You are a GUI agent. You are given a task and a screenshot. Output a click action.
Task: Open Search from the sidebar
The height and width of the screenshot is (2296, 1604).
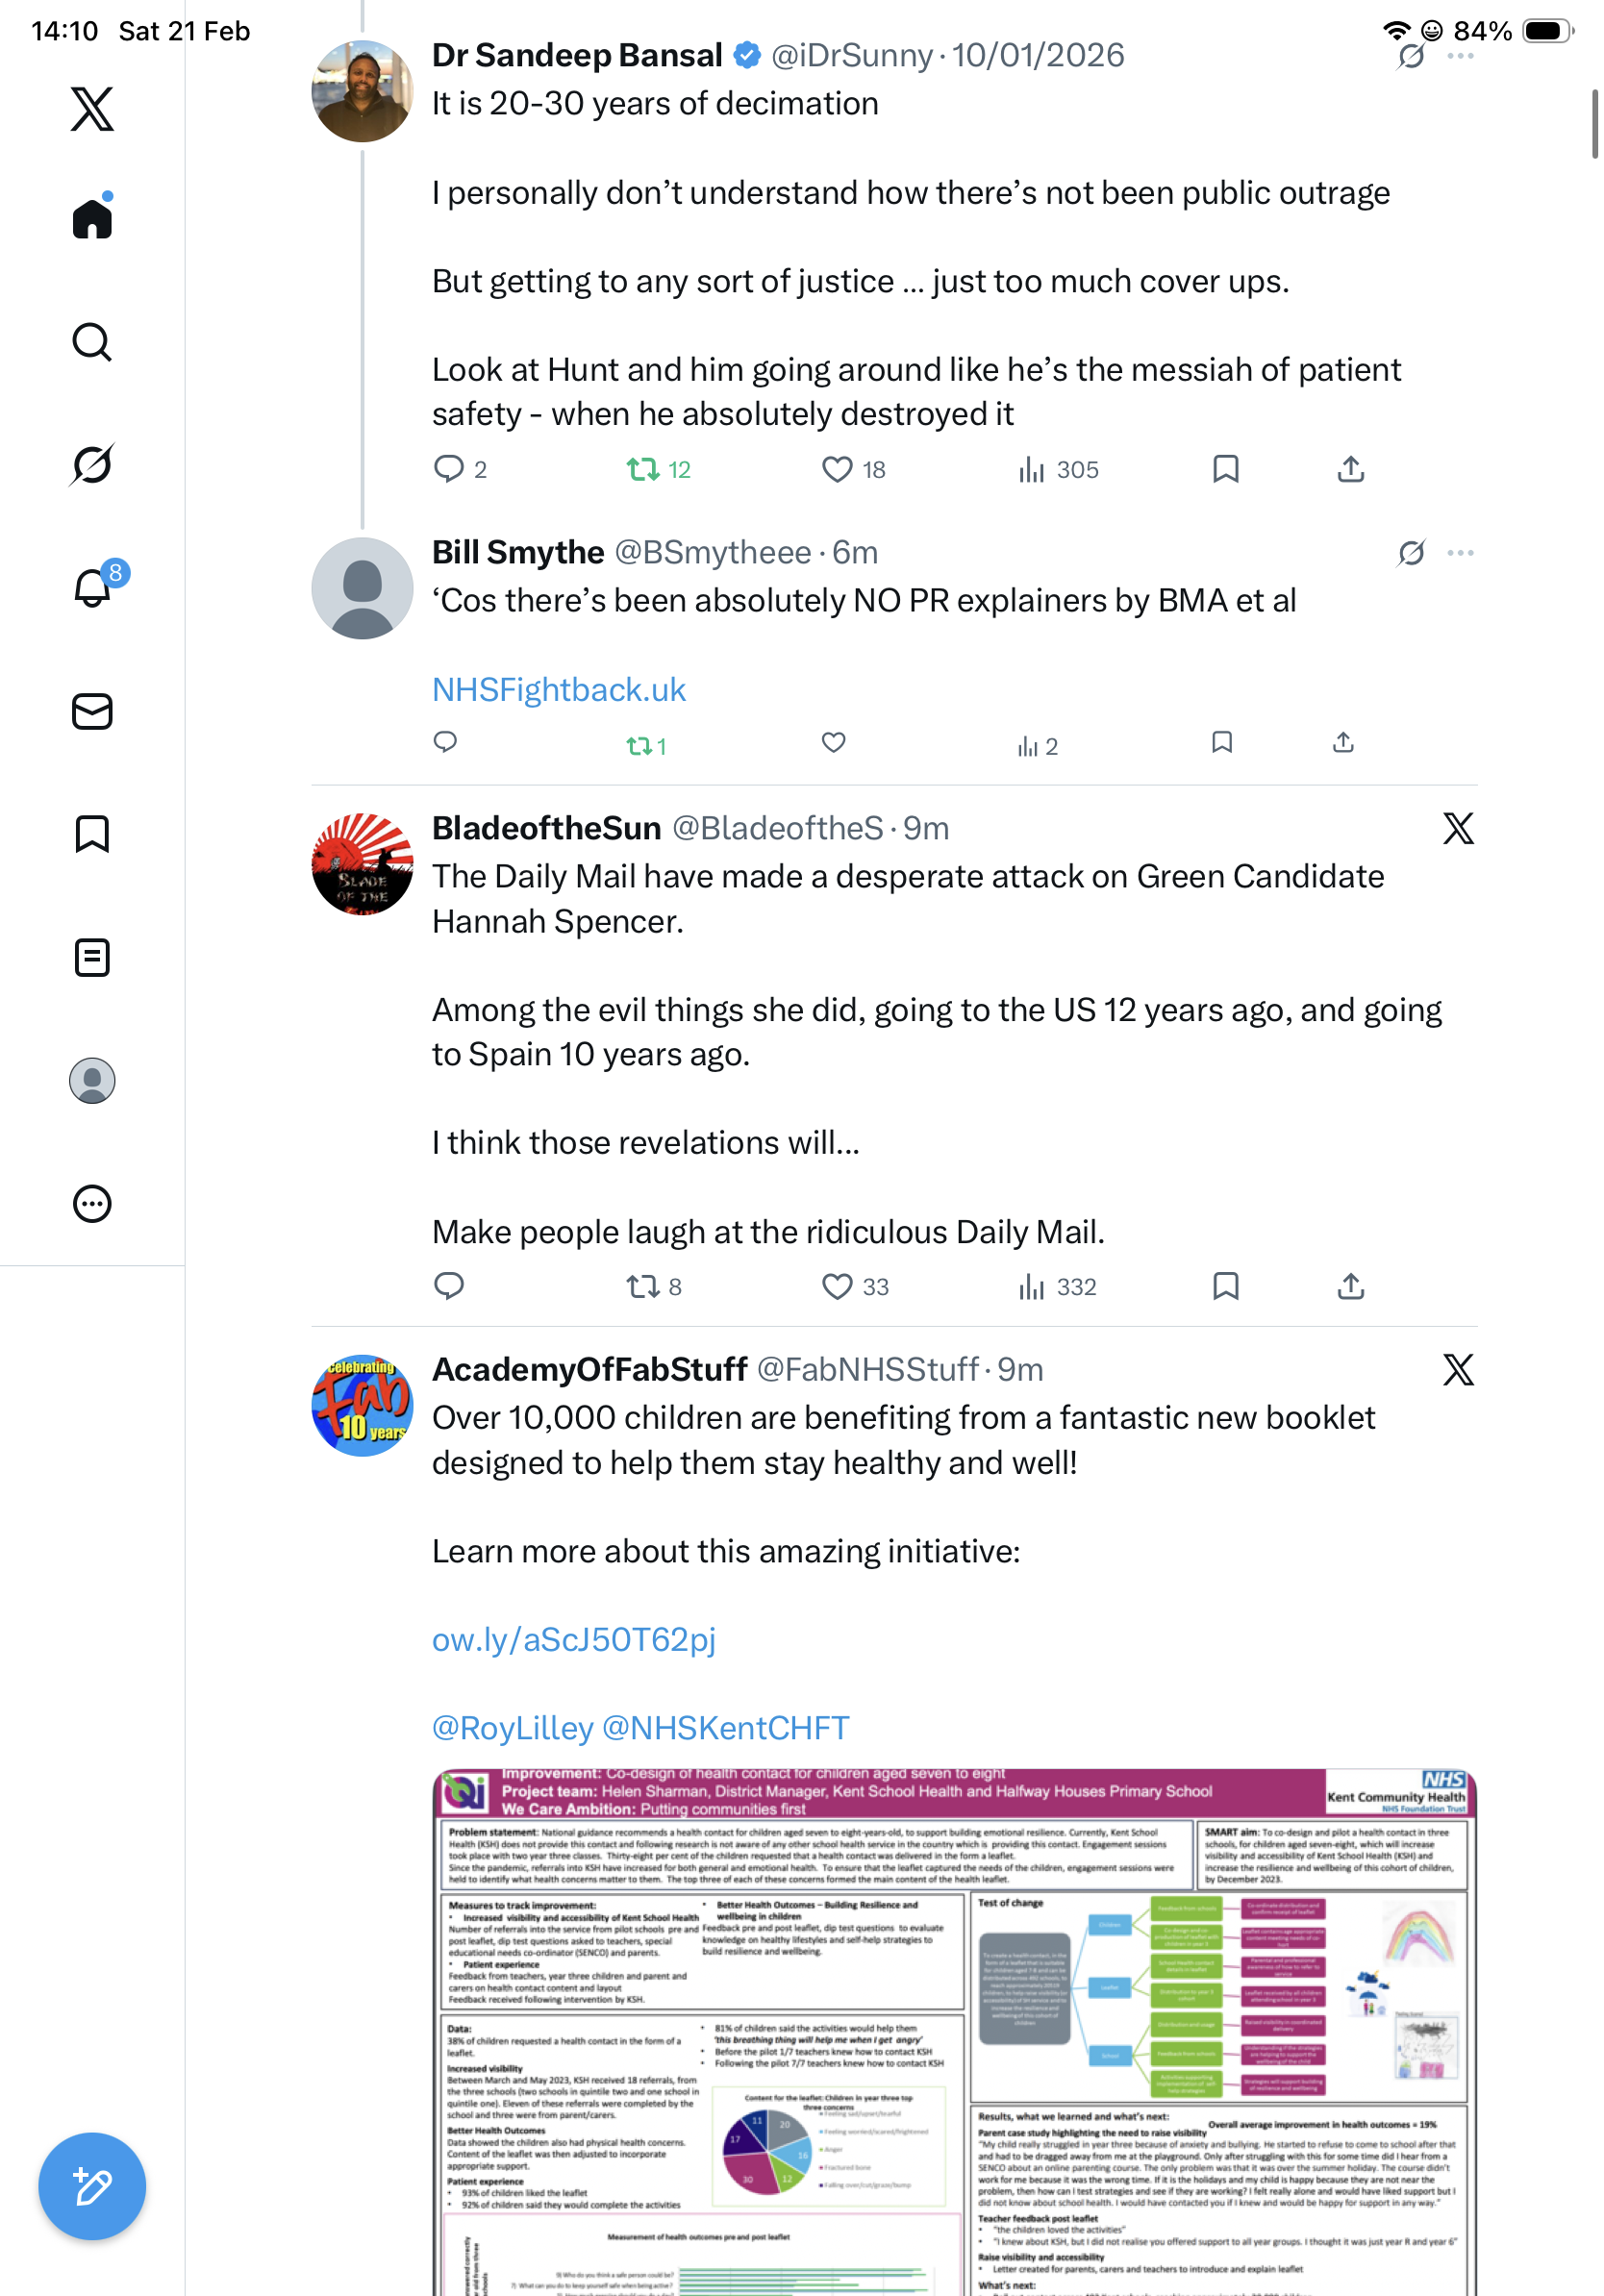tap(92, 342)
